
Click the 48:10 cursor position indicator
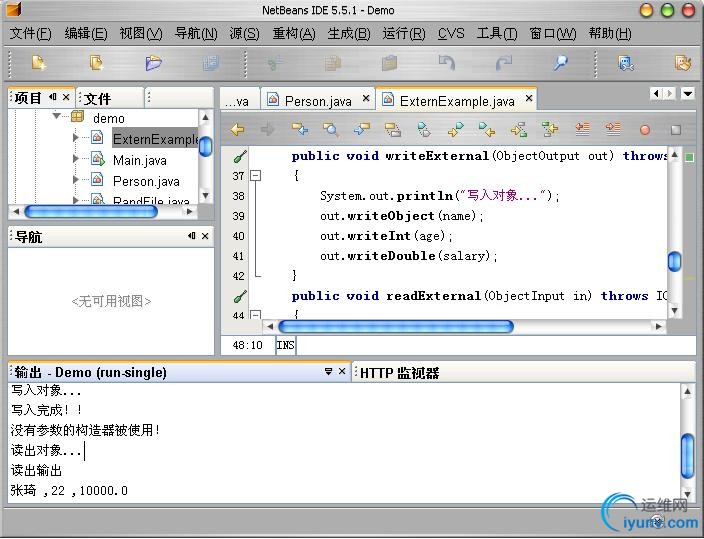(247, 345)
